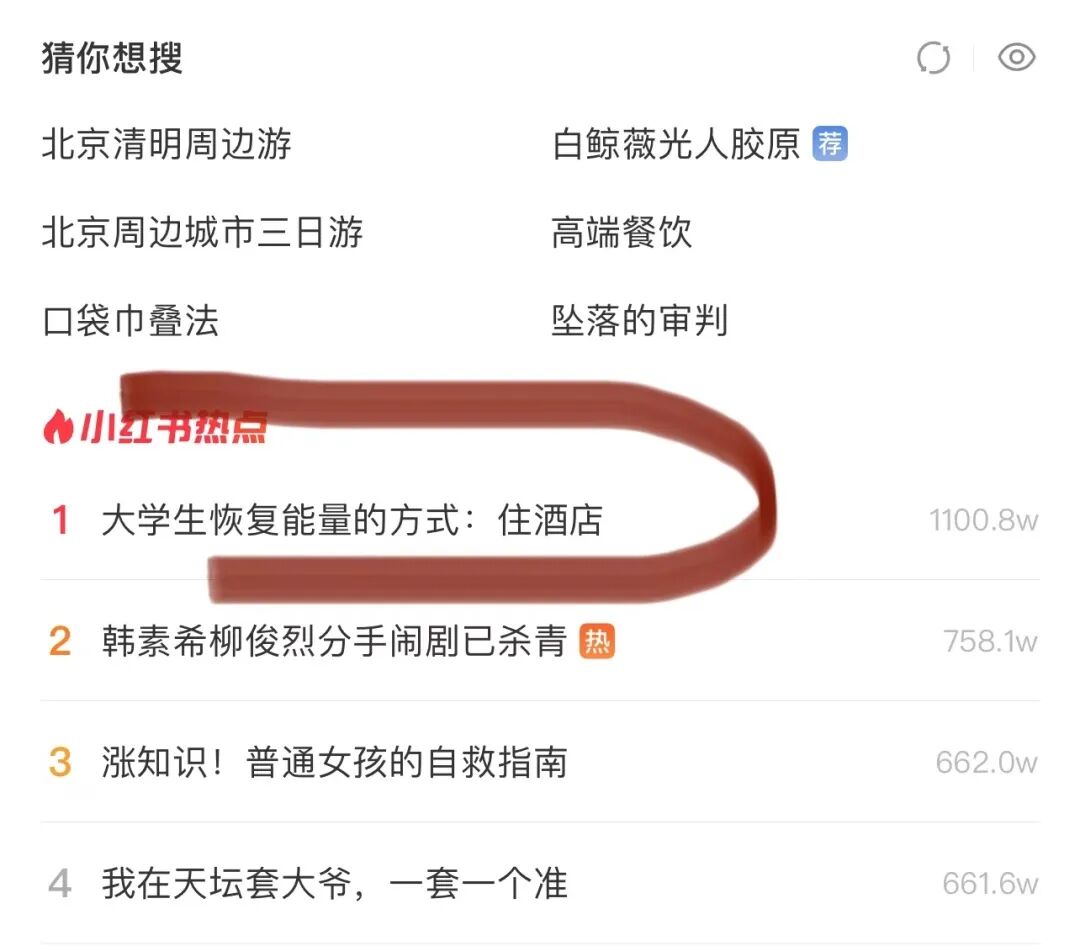Select 北京周边城市三日游 suggestion

202,232
